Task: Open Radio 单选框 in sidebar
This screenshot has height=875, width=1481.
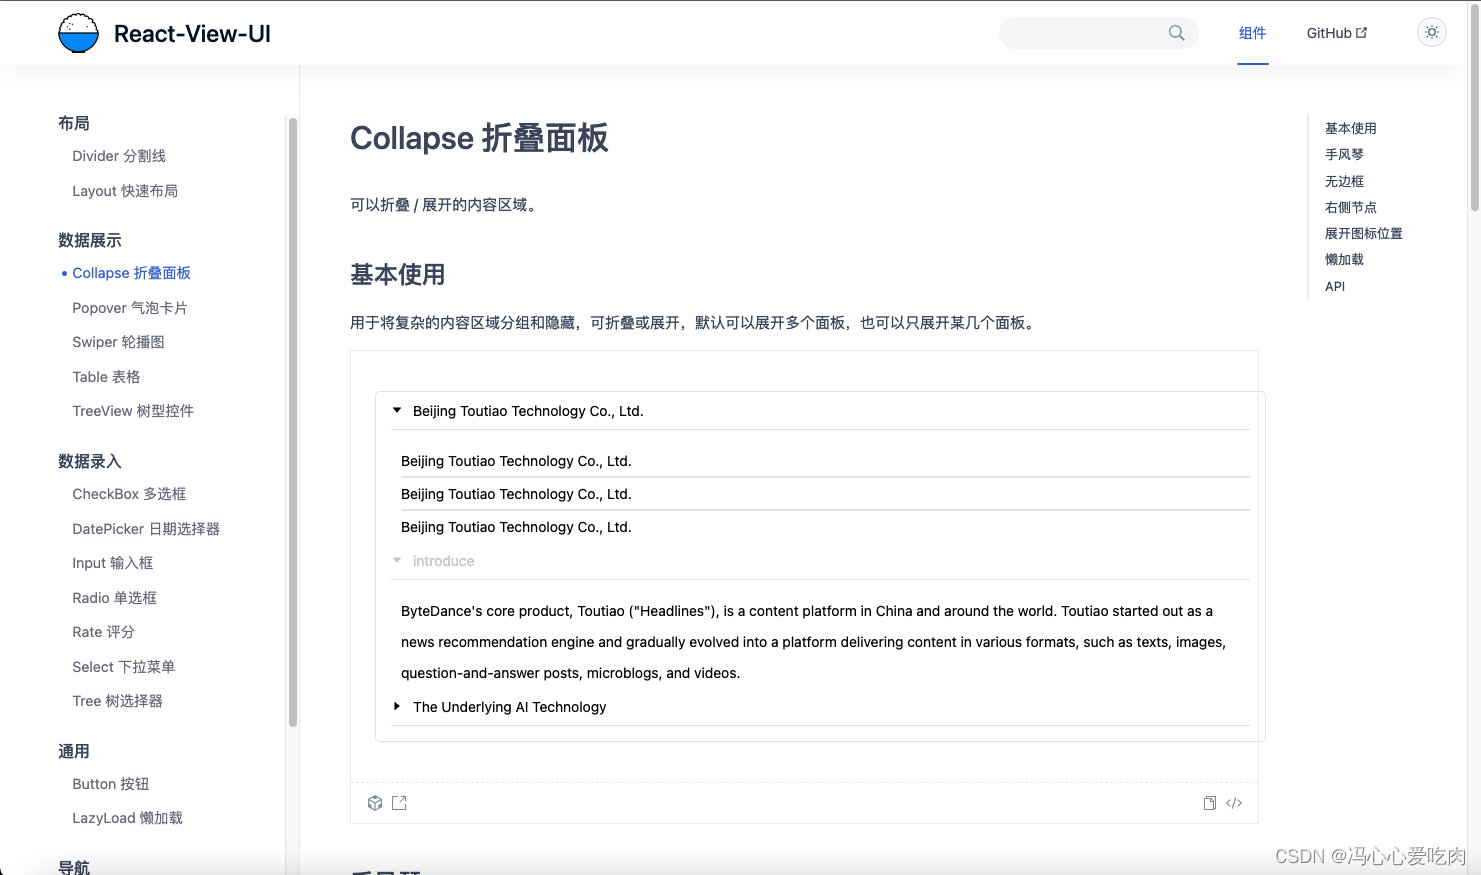Action: pyautogui.click(x=114, y=598)
